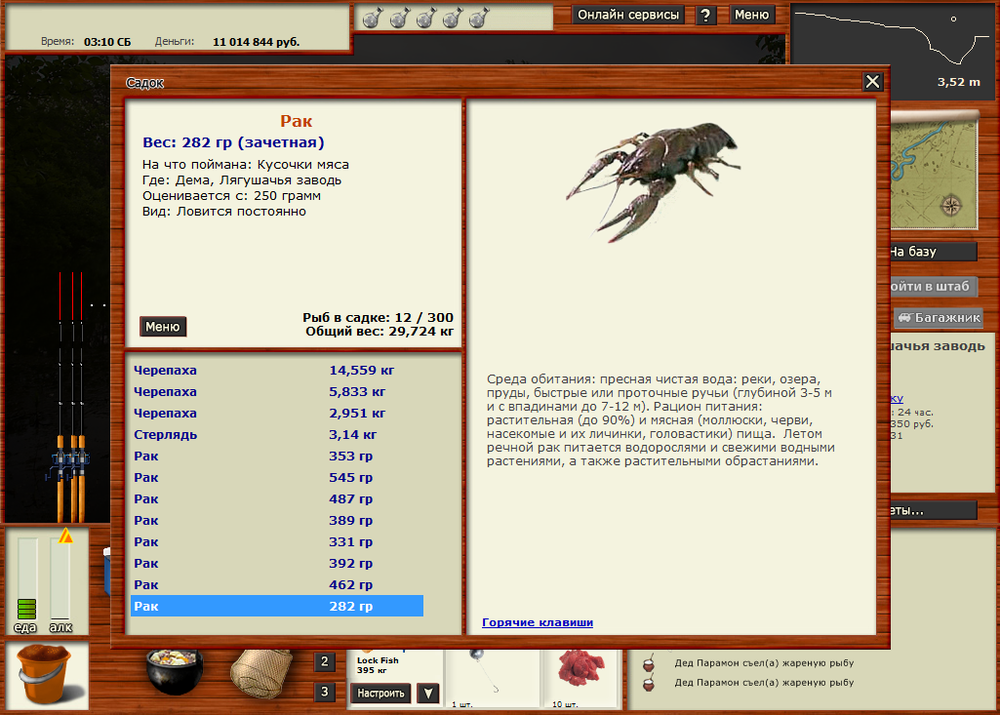Open the Меню button in keepnet panel
This screenshot has width=1000, height=715.
click(x=162, y=327)
